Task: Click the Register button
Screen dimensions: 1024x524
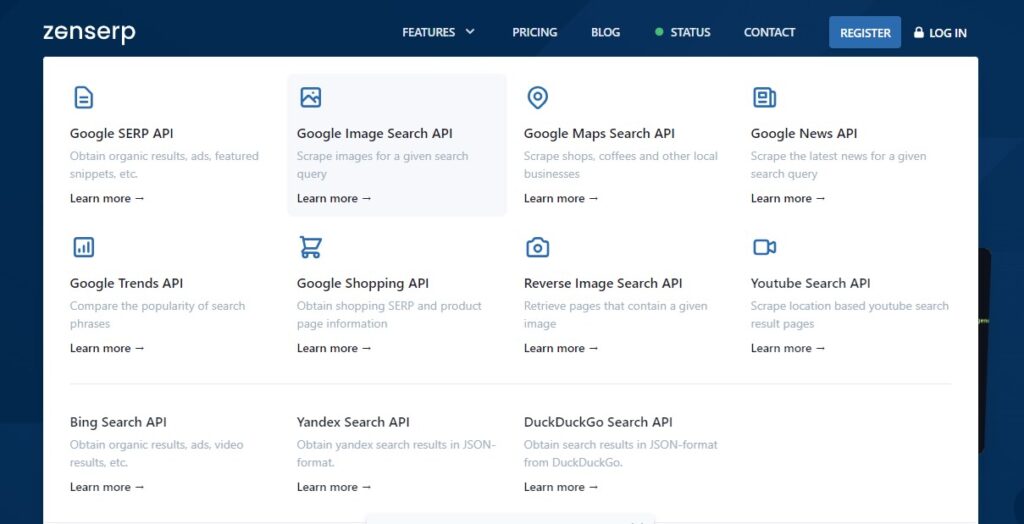Action: [865, 33]
